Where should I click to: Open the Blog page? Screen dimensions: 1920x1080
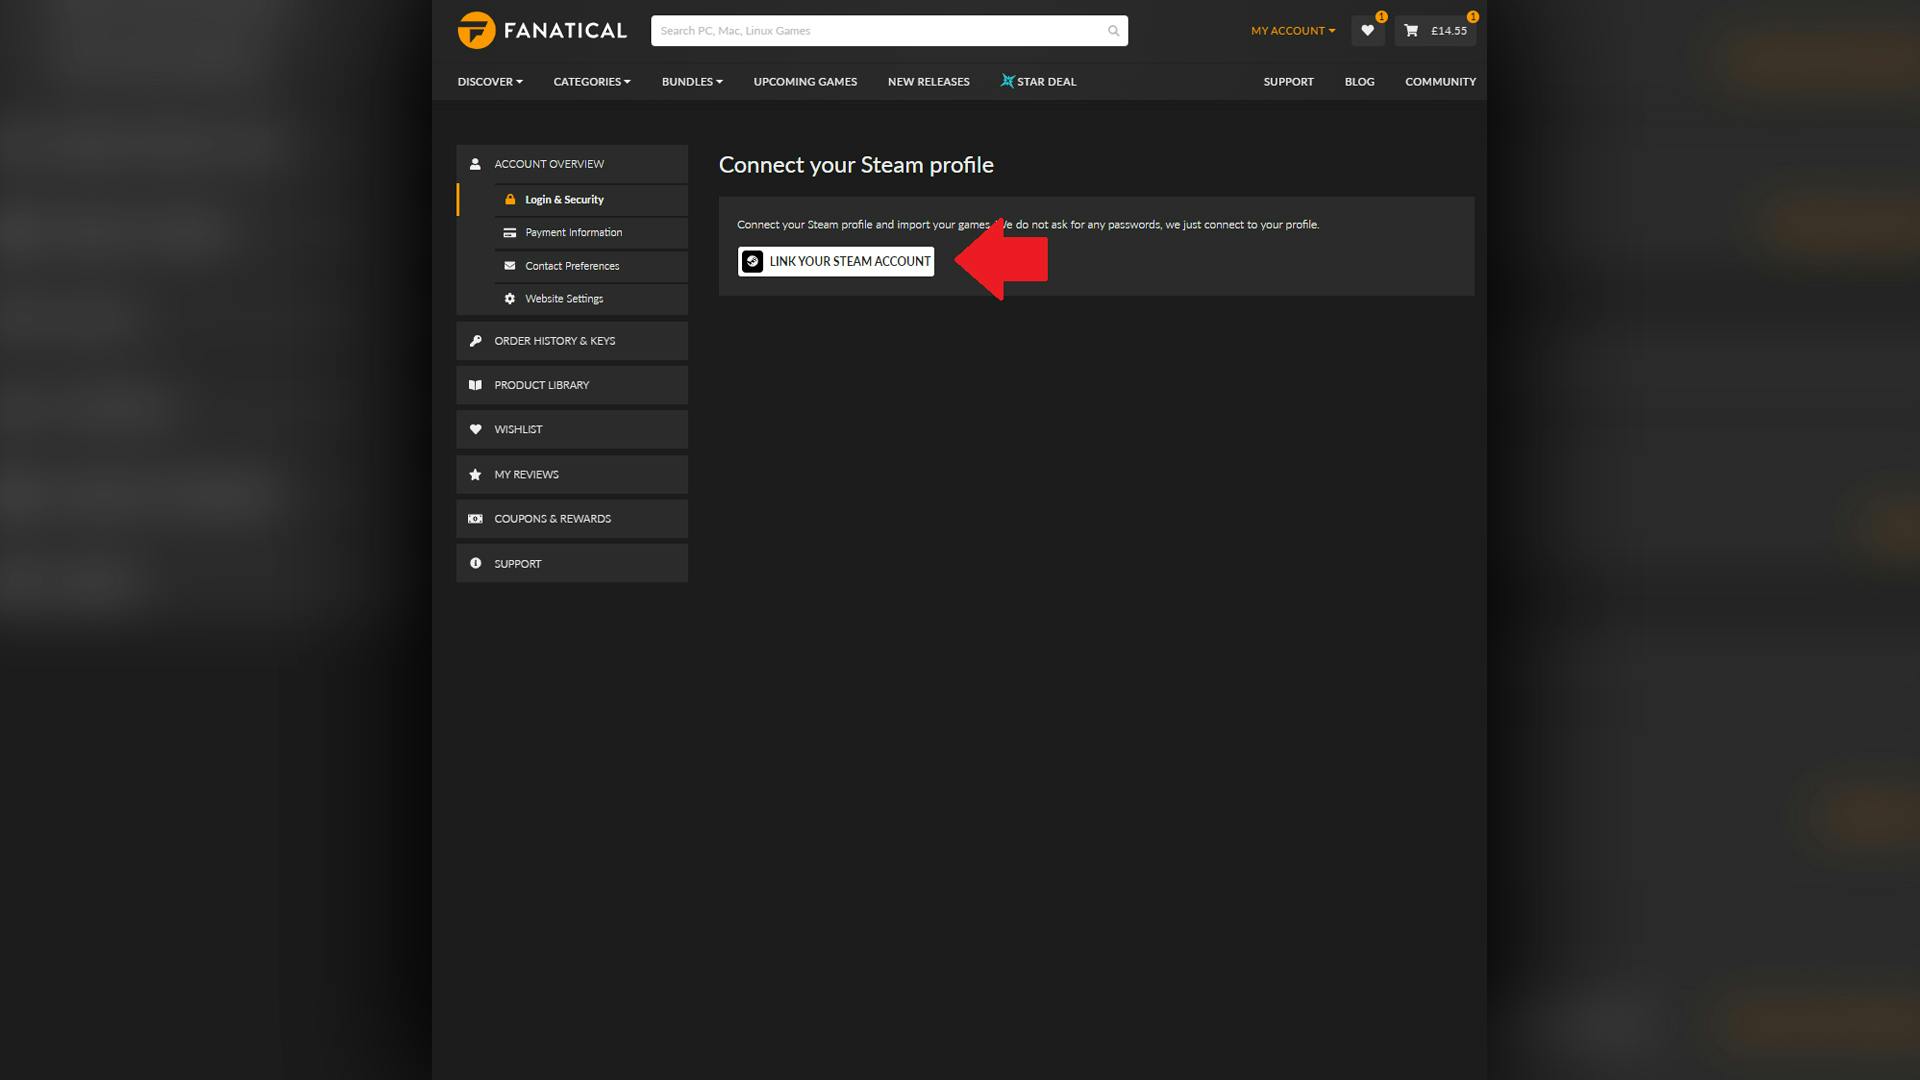pyautogui.click(x=1359, y=81)
